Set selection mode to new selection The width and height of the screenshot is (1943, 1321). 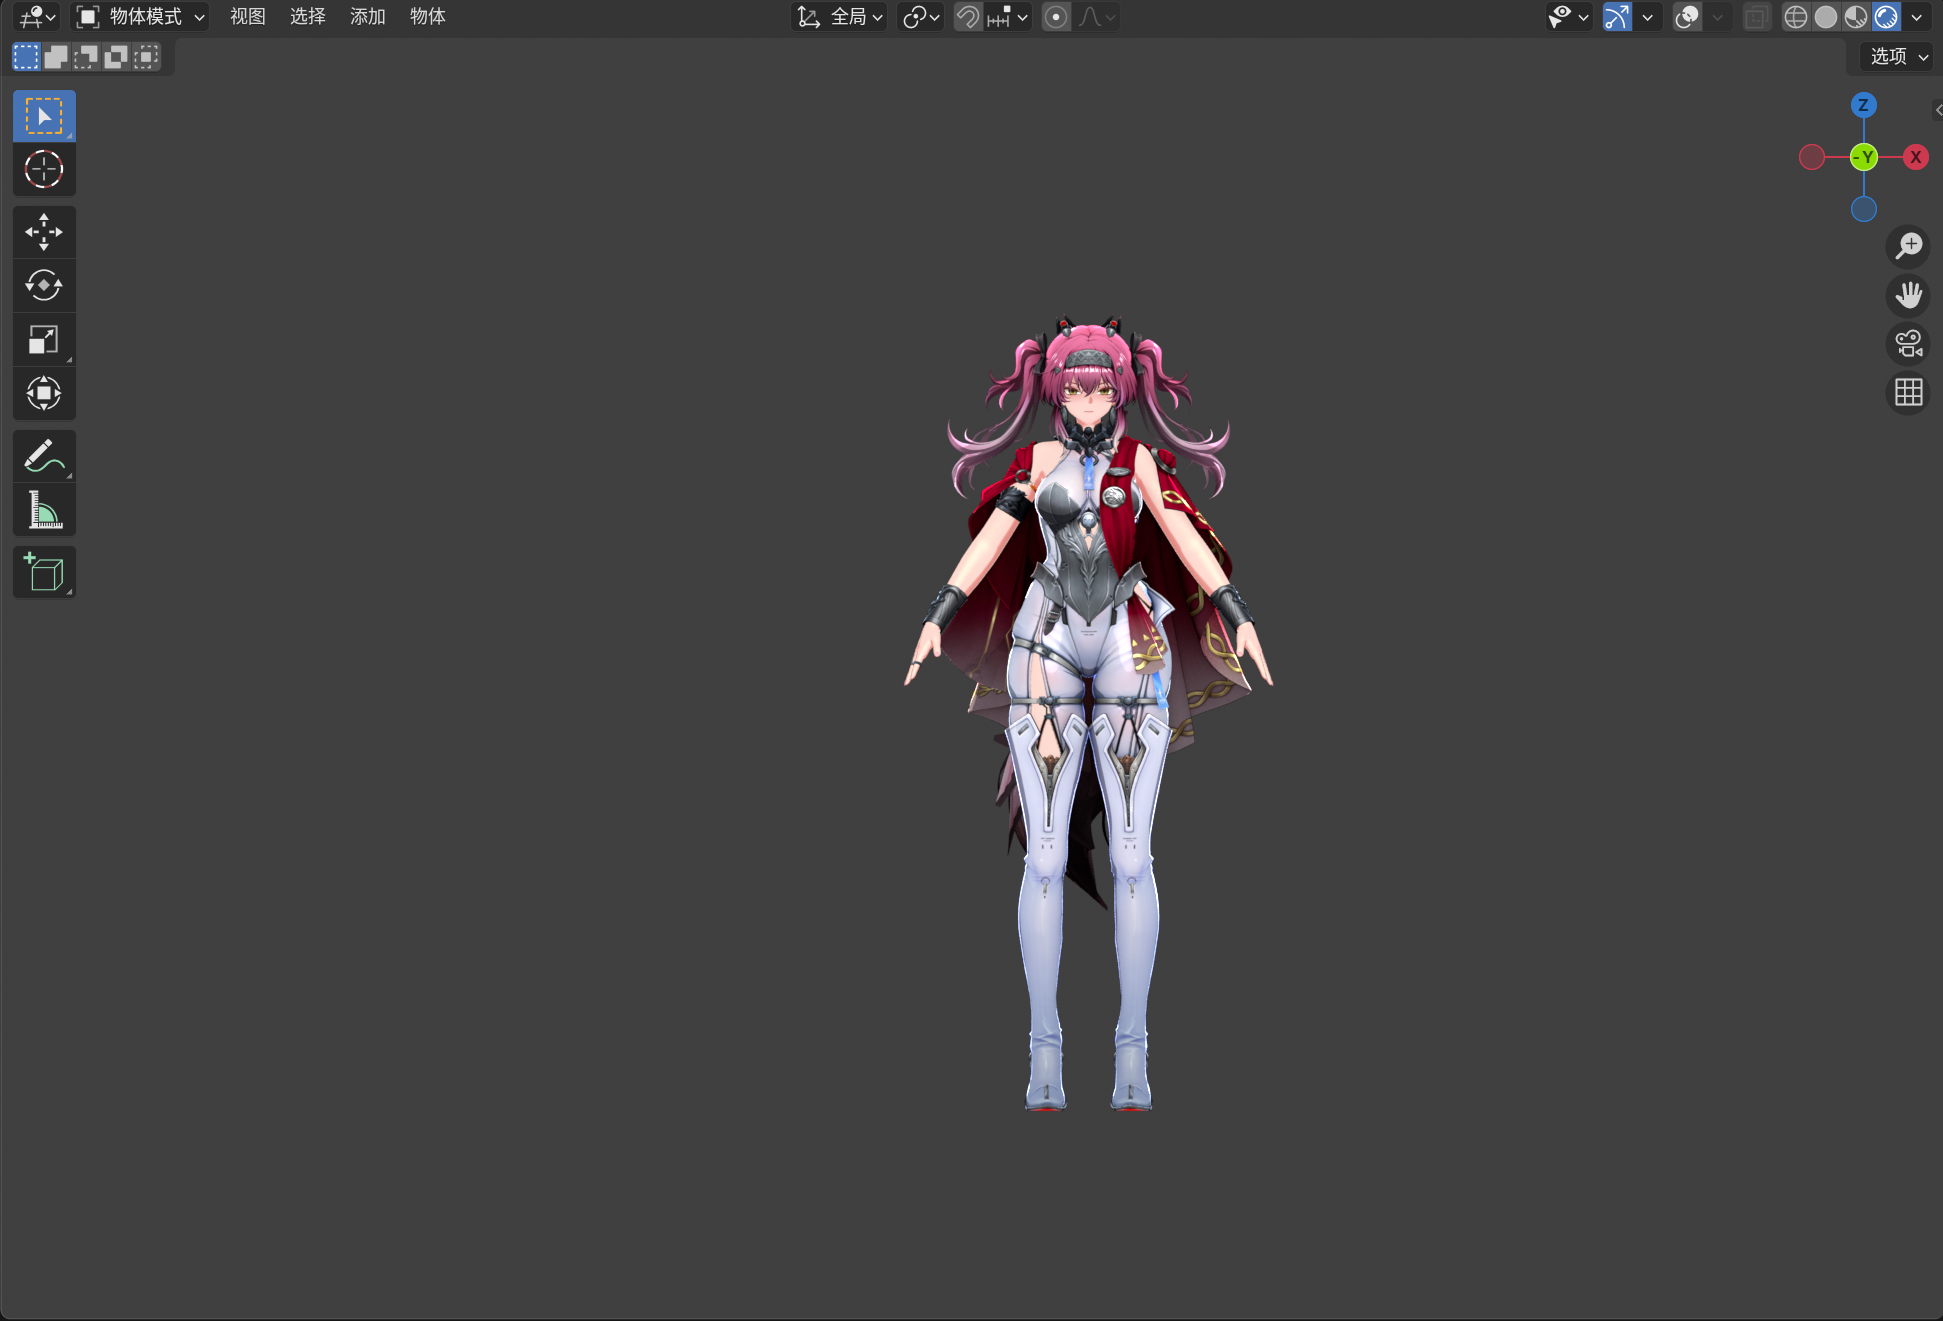[x=26, y=57]
